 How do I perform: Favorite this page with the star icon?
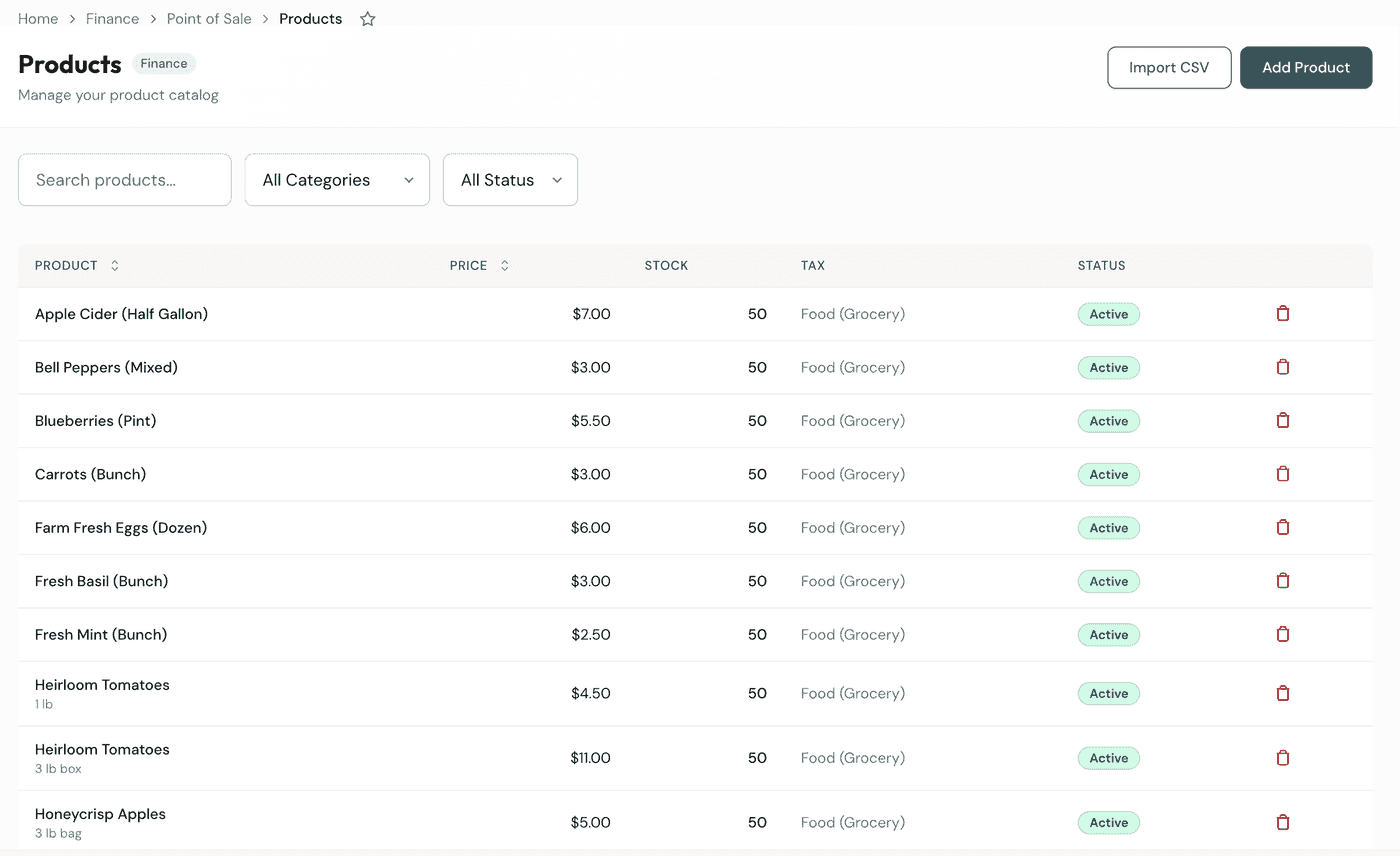367,18
